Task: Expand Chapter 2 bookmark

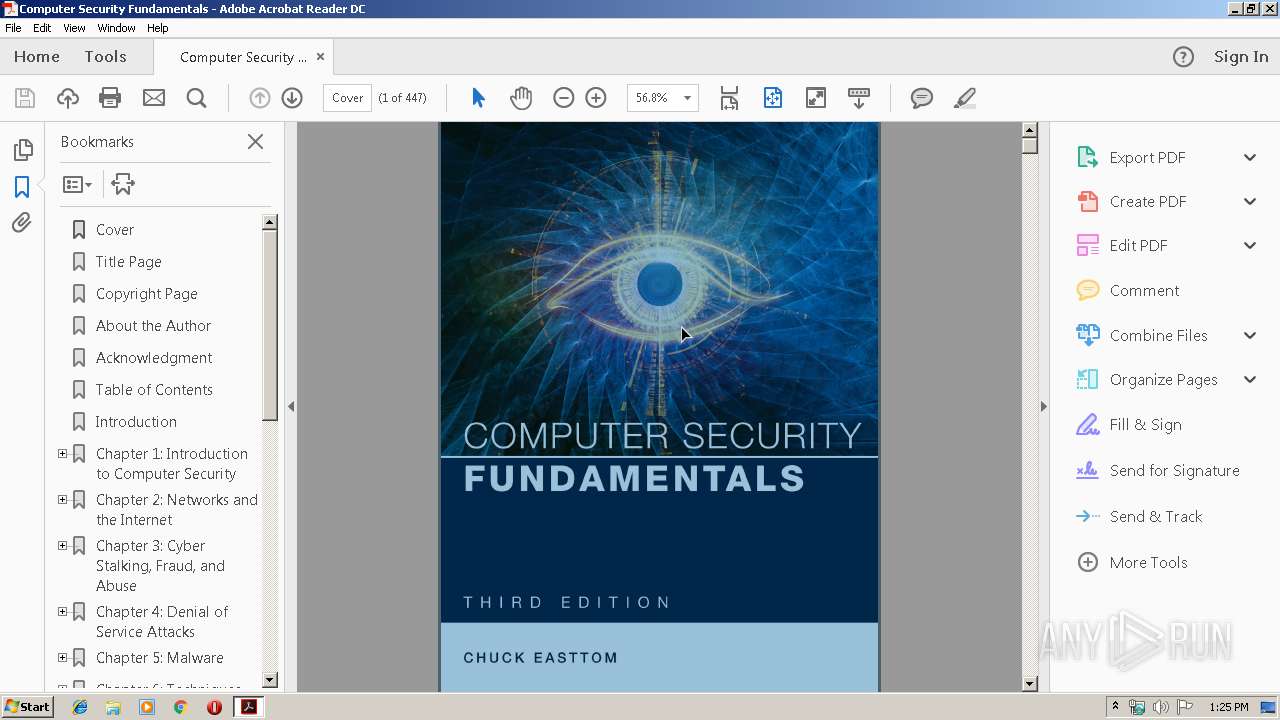Action: coord(62,500)
